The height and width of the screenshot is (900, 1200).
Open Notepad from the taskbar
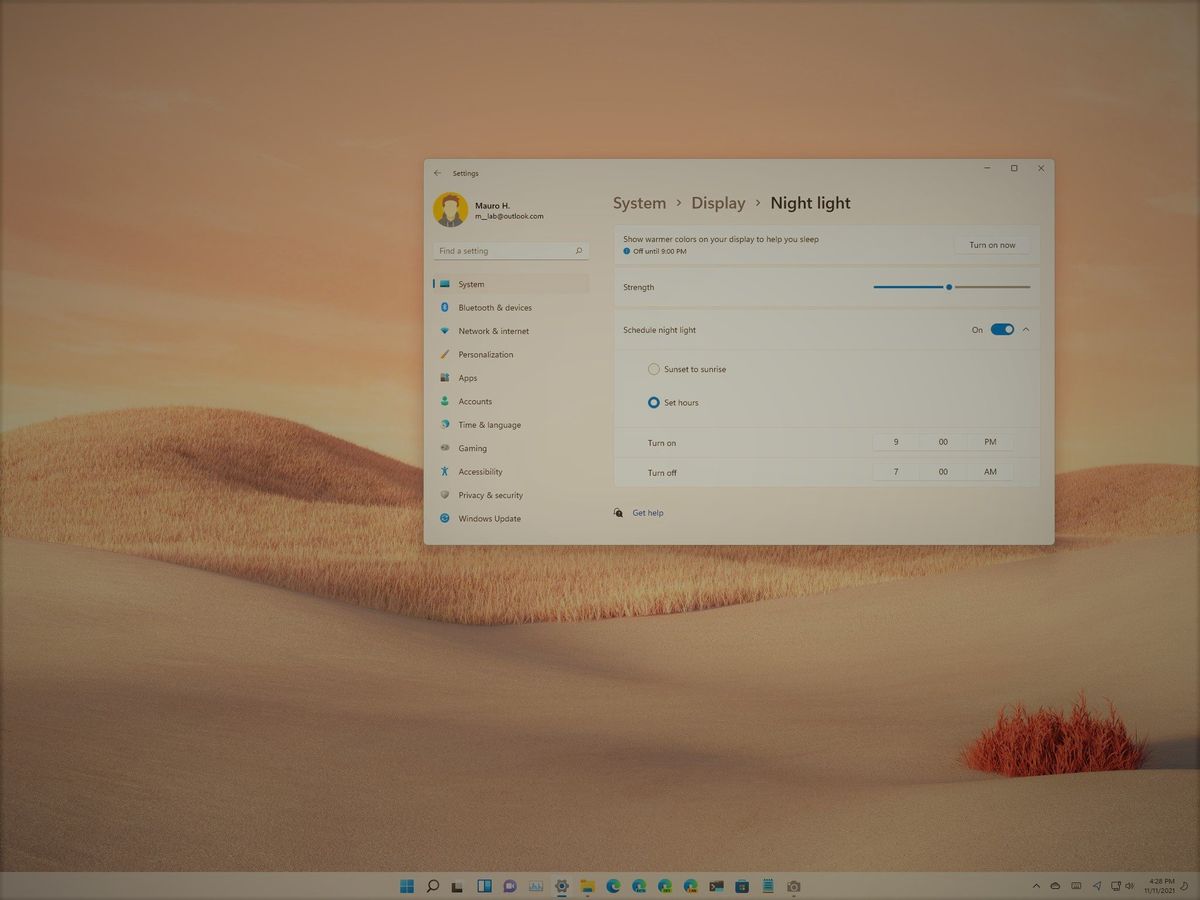[x=768, y=886]
